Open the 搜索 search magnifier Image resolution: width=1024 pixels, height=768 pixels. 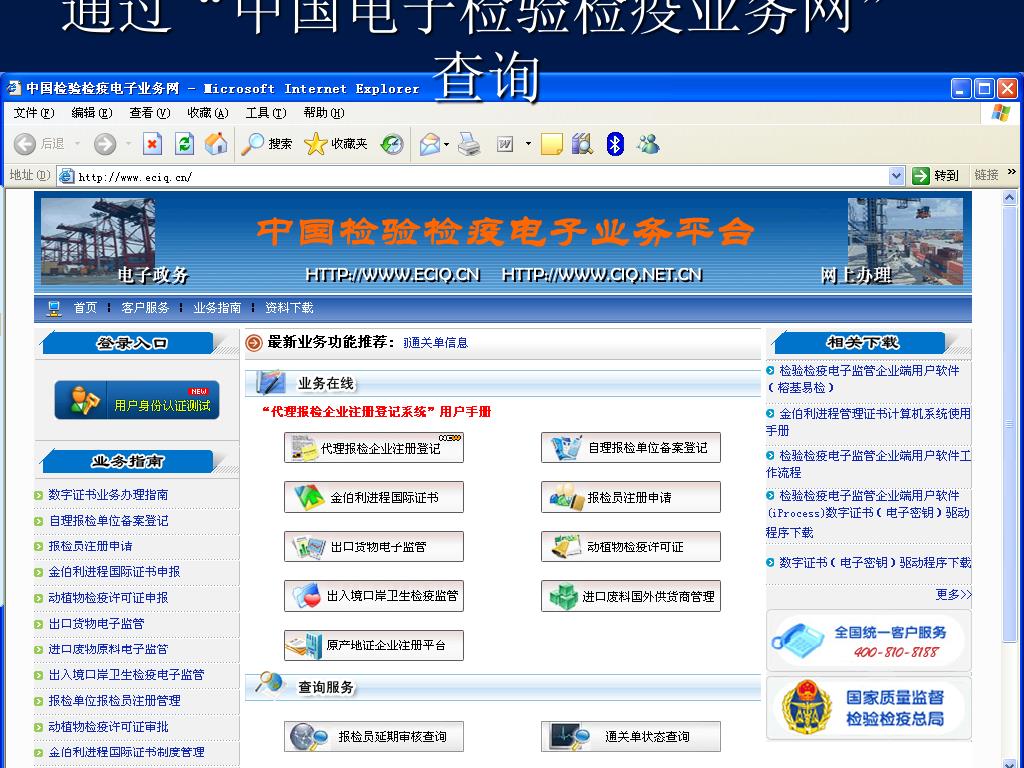pos(266,144)
